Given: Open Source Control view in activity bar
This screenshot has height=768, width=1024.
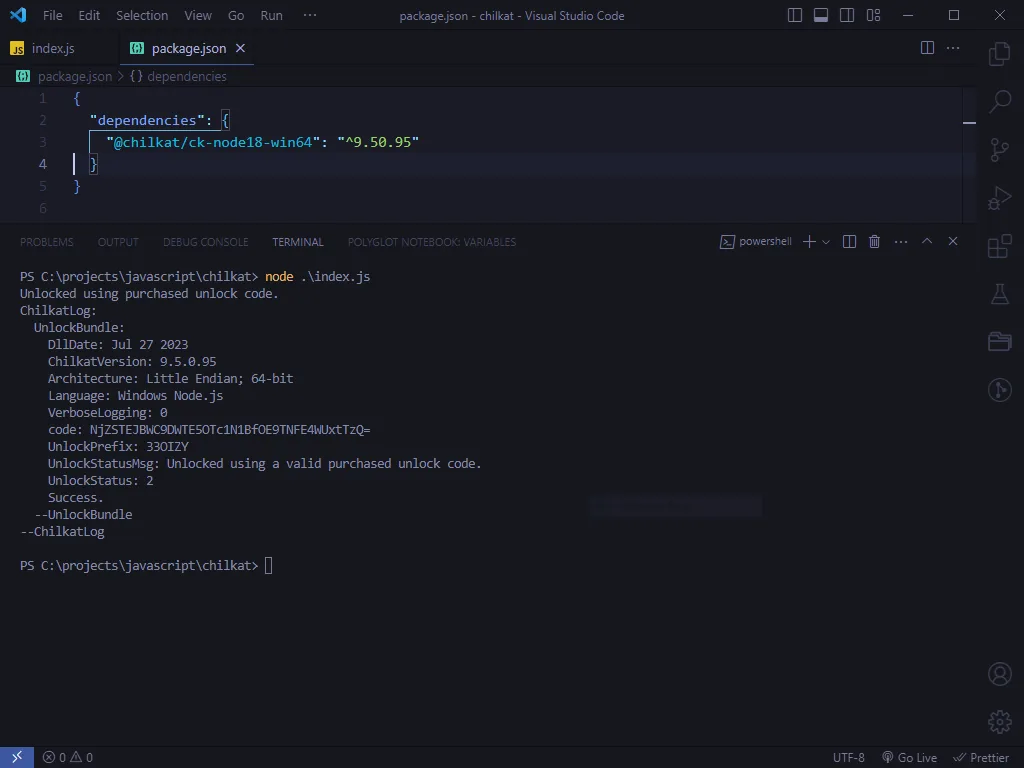Looking at the screenshot, I should 999,150.
